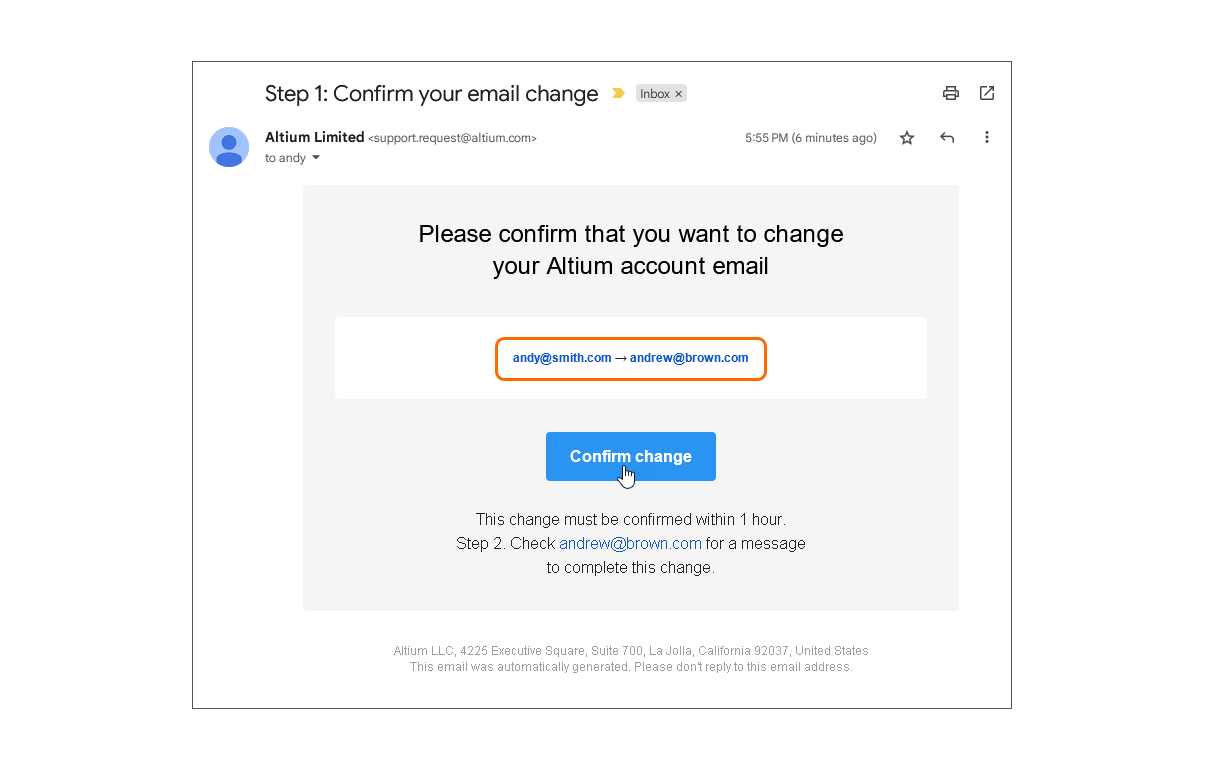This screenshot has width=1205, height=770.
Task: Click the 5:55 PM timestamp
Action: [x=810, y=138]
